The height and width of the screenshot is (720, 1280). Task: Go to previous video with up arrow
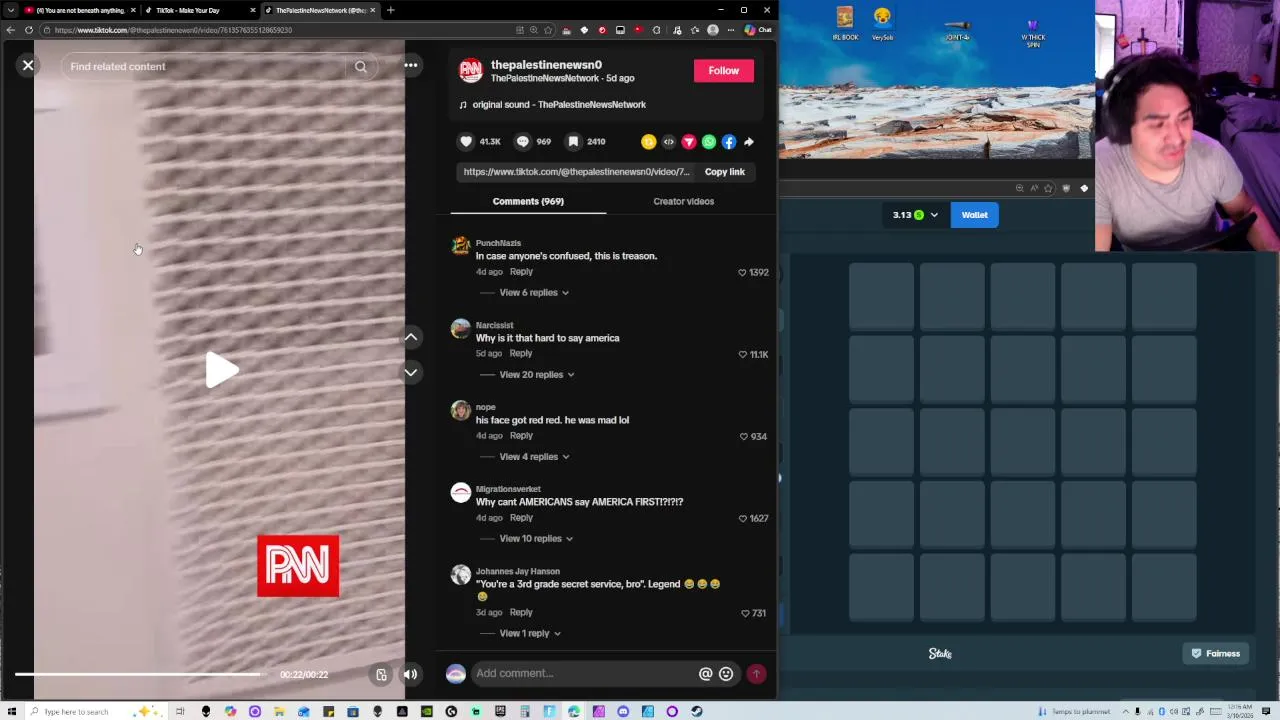point(411,338)
